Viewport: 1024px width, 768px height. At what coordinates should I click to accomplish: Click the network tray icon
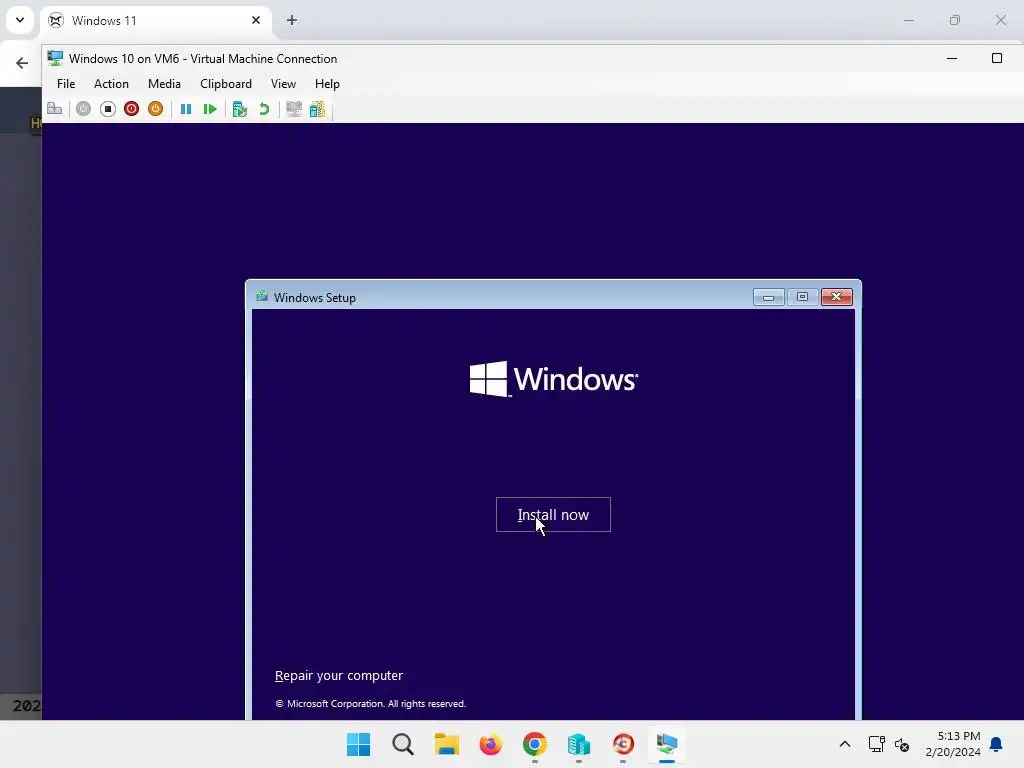click(x=876, y=744)
